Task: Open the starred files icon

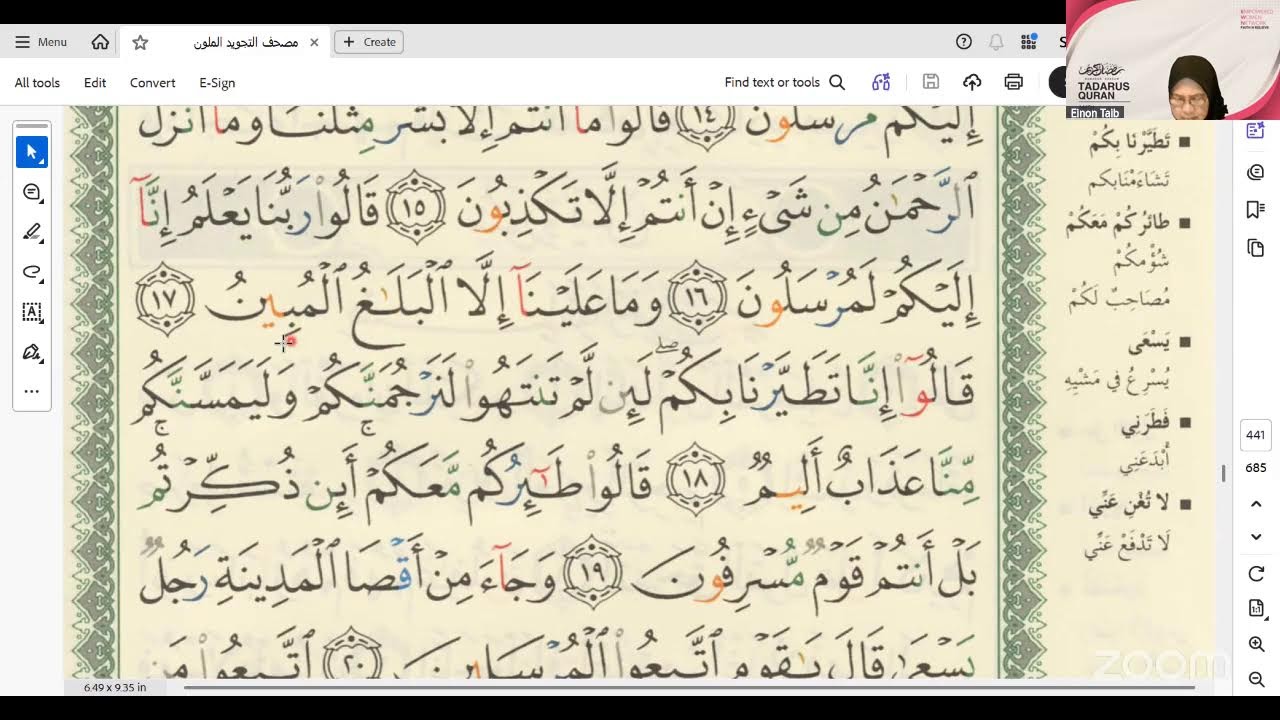Action: click(x=140, y=42)
